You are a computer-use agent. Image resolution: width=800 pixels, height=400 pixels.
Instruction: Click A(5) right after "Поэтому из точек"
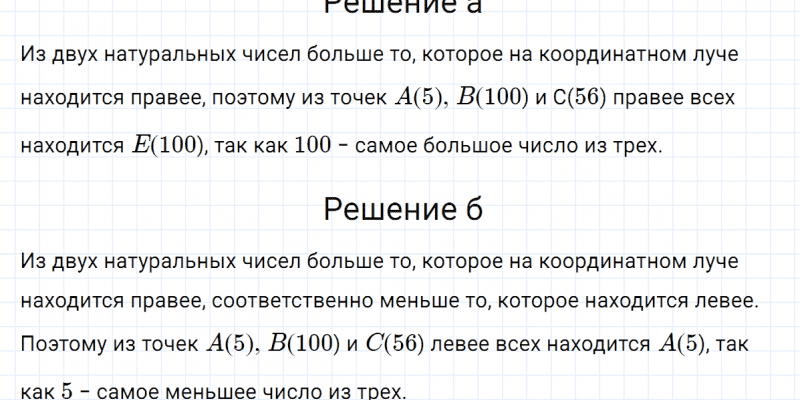[x=230, y=343]
